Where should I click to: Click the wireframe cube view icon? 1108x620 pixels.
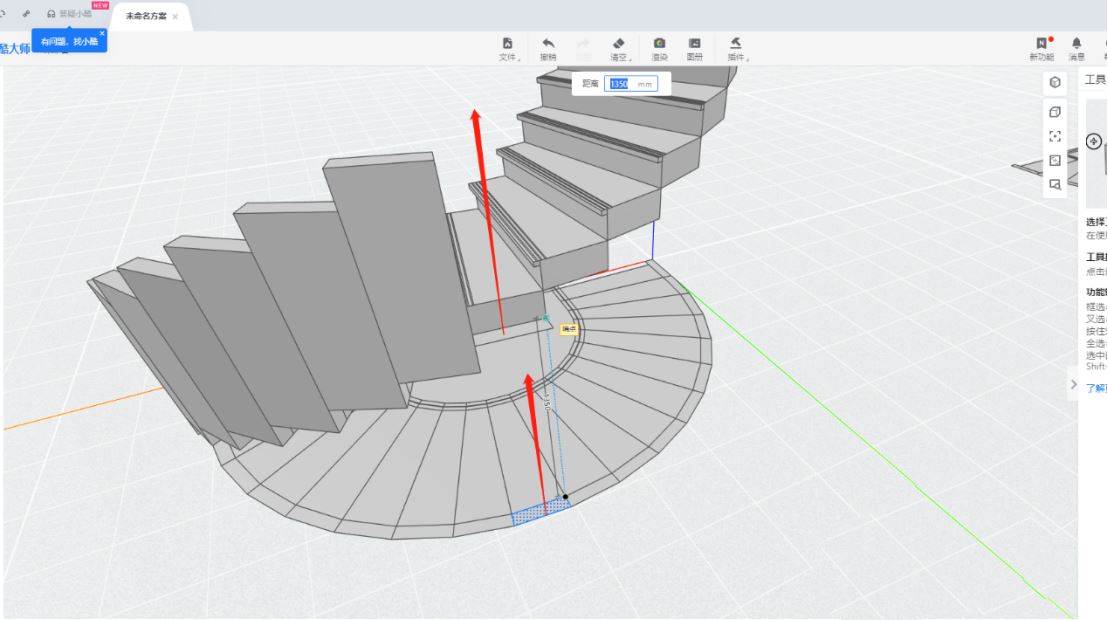coord(1055,112)
